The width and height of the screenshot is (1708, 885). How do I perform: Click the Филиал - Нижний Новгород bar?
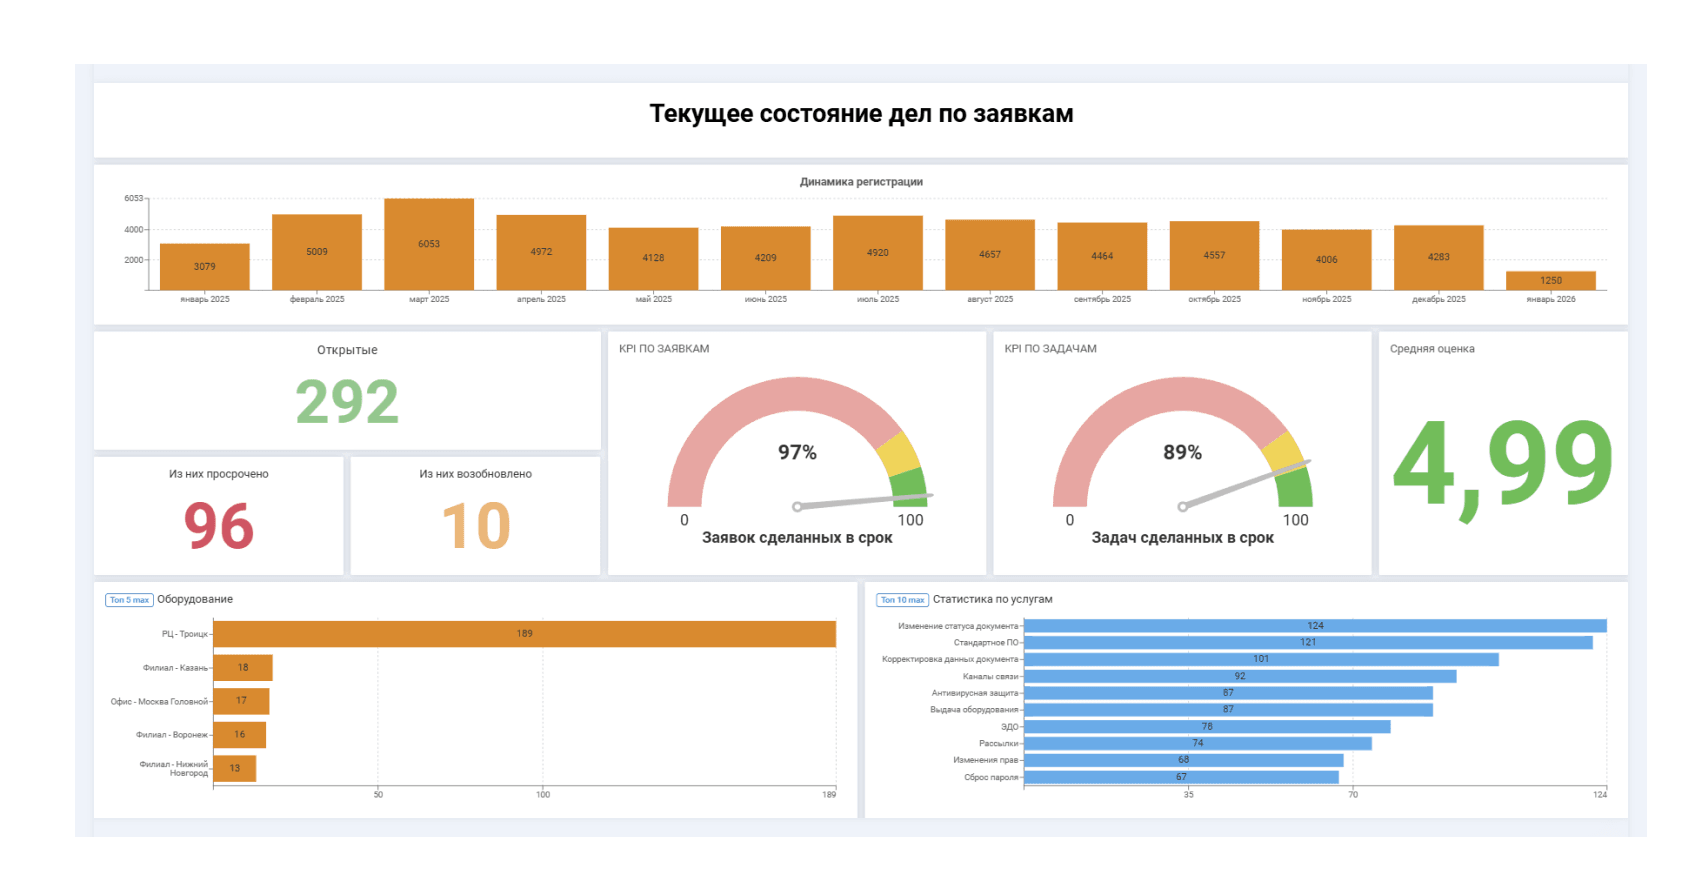tap(235, 768)
